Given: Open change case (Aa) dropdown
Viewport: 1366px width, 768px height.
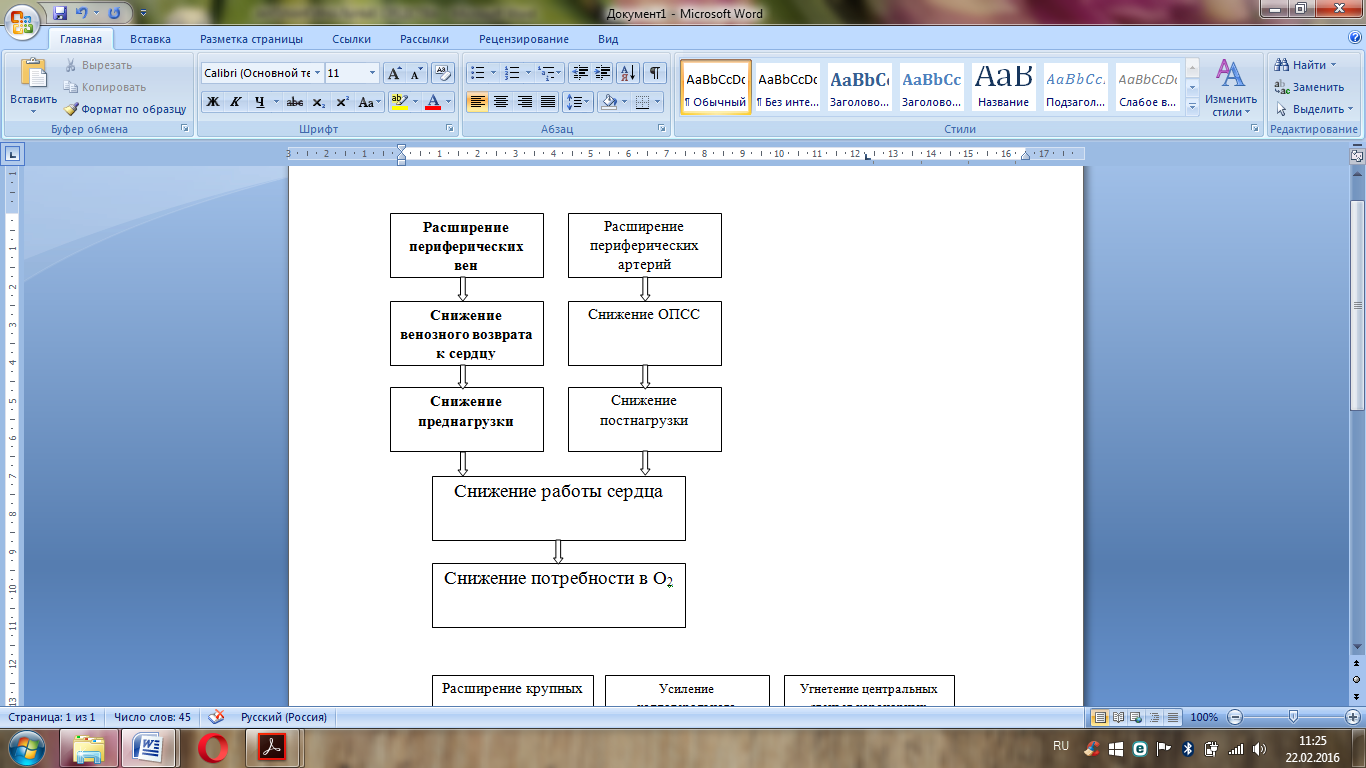Looking at the screenshot, I should click(x=370, y=102).
